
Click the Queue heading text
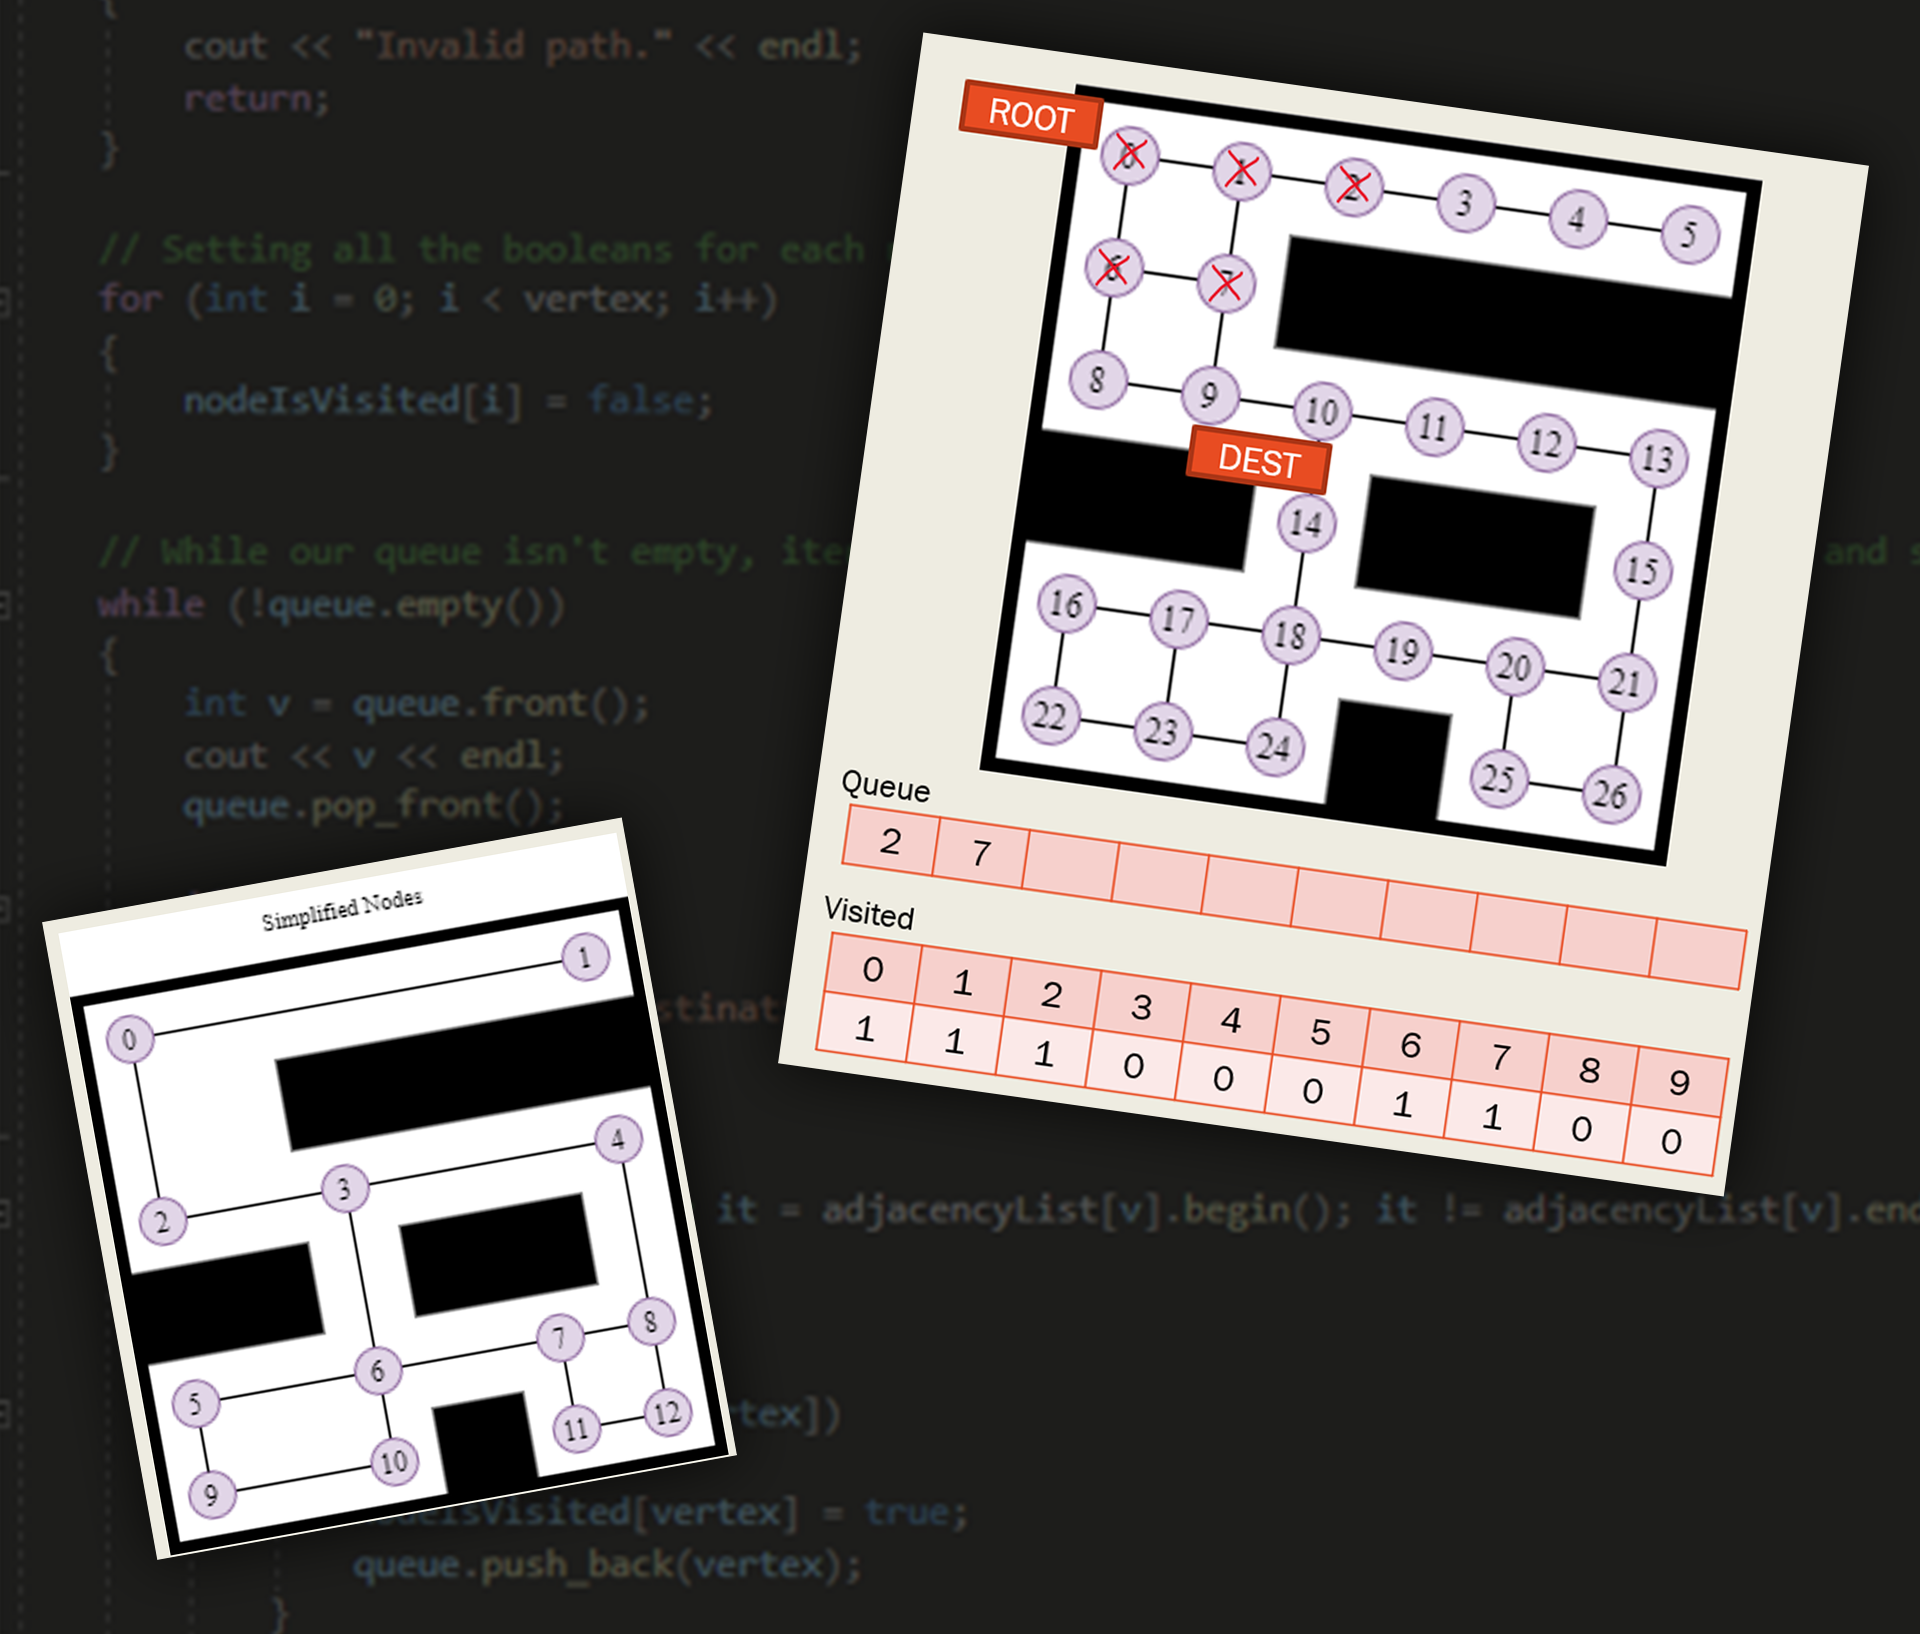[886, 786]
